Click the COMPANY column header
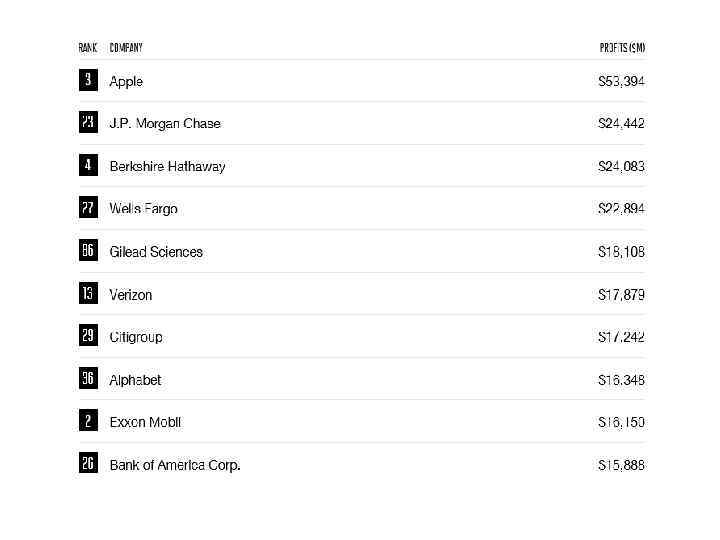Image resolution: width=720 pixels, height=540 pixels. 126,47
